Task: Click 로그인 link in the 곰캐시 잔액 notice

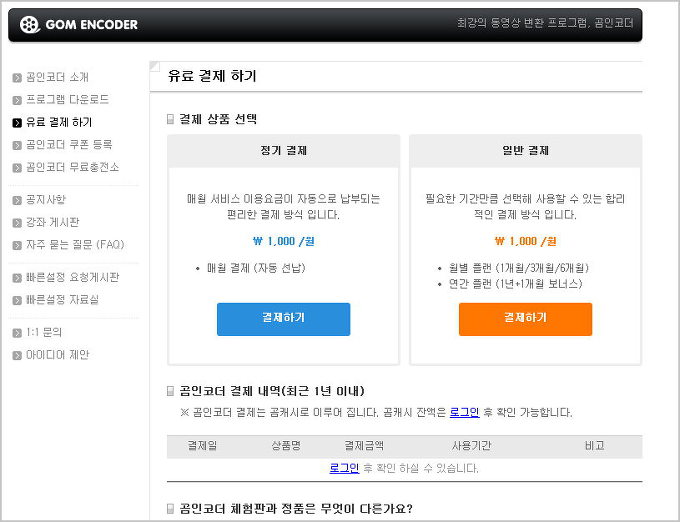Action: coord(464,412)
